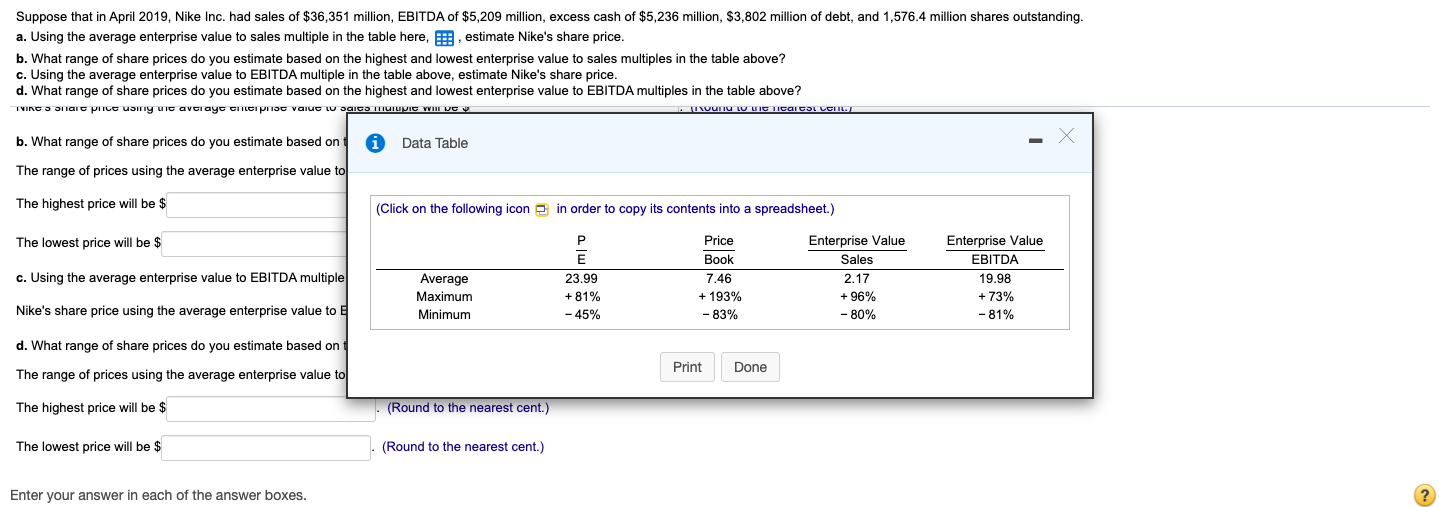Click the average EV/EBITDA value 19.98

(995, 279)
